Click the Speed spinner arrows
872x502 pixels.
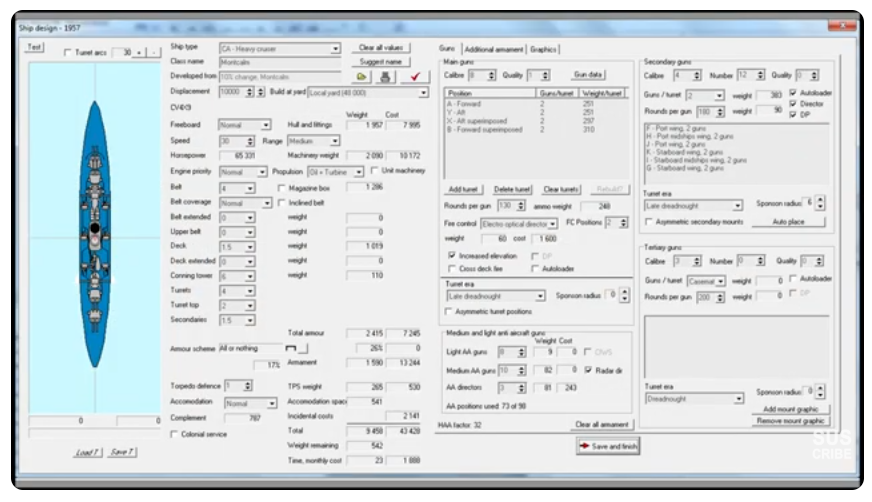tap(250, 141)
